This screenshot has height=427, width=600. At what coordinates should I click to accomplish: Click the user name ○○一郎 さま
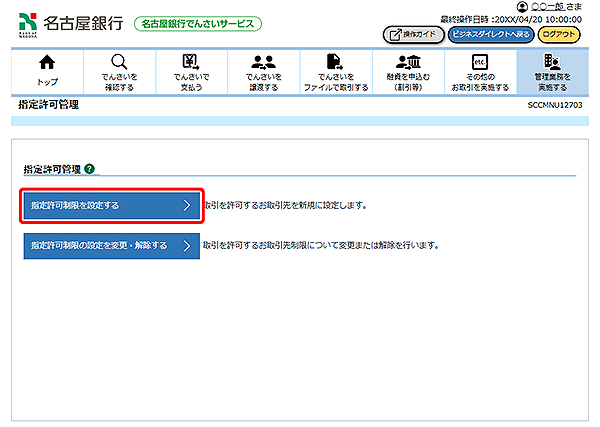click(558, 8)
